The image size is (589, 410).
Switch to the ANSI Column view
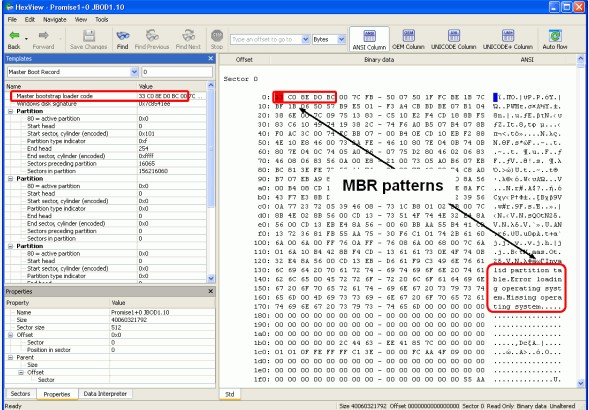(x=369, y=39)
